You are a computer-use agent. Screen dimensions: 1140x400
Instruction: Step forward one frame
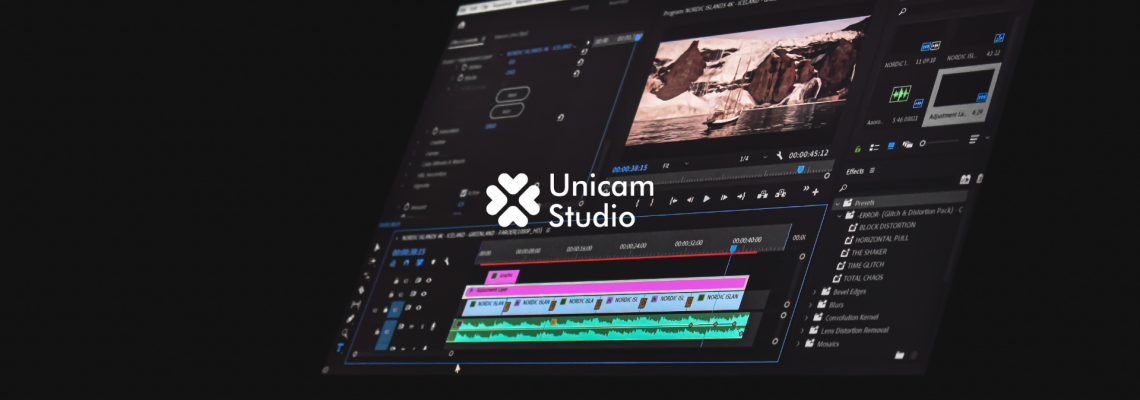click(x=724, y=198)
